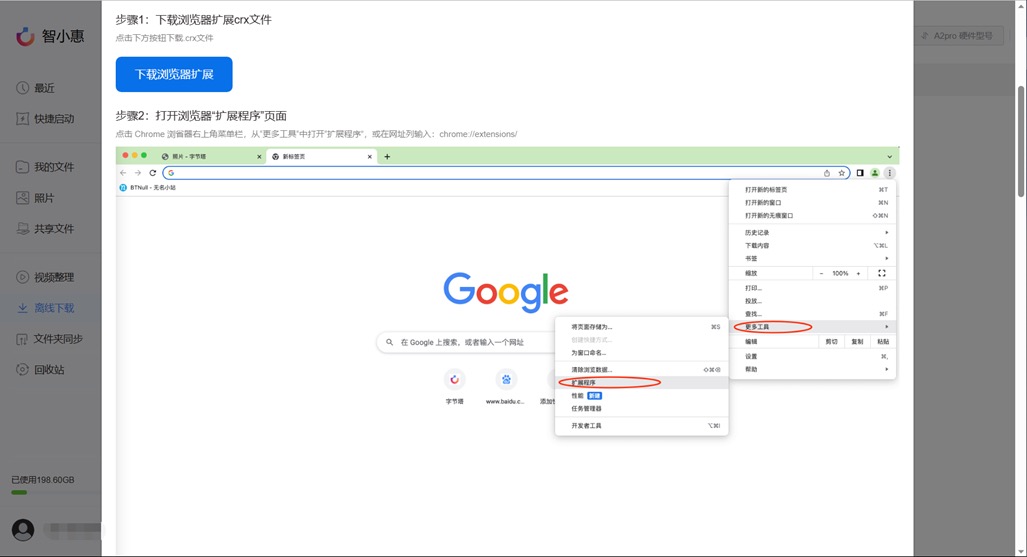1027x557 pixels.
Task: Select the 视频整理 video icon
Action: click(x=23, y=277)
